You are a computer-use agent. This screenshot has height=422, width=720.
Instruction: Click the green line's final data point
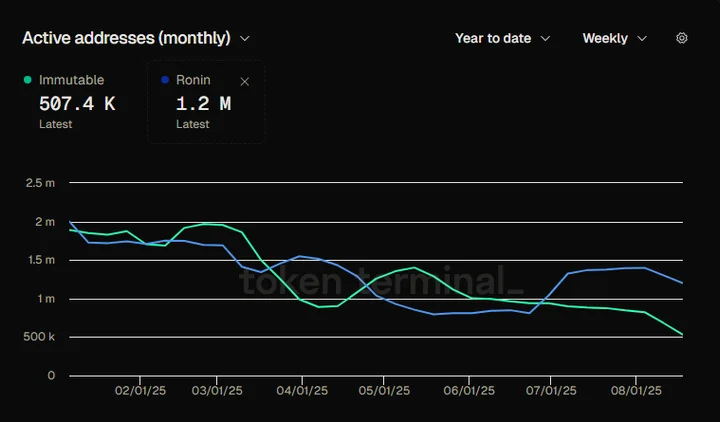pyautogui.click(x=682, y=335)
